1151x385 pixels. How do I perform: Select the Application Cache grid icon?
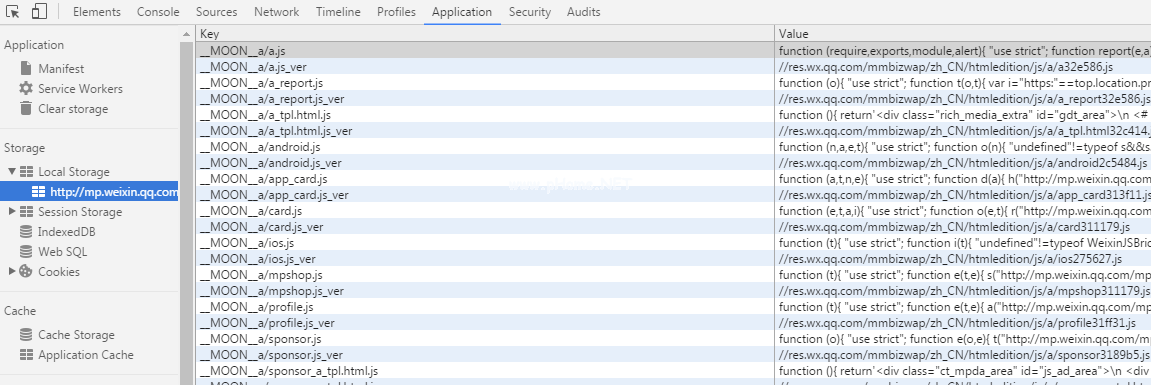pyautogui.click(x=26, y=354)
